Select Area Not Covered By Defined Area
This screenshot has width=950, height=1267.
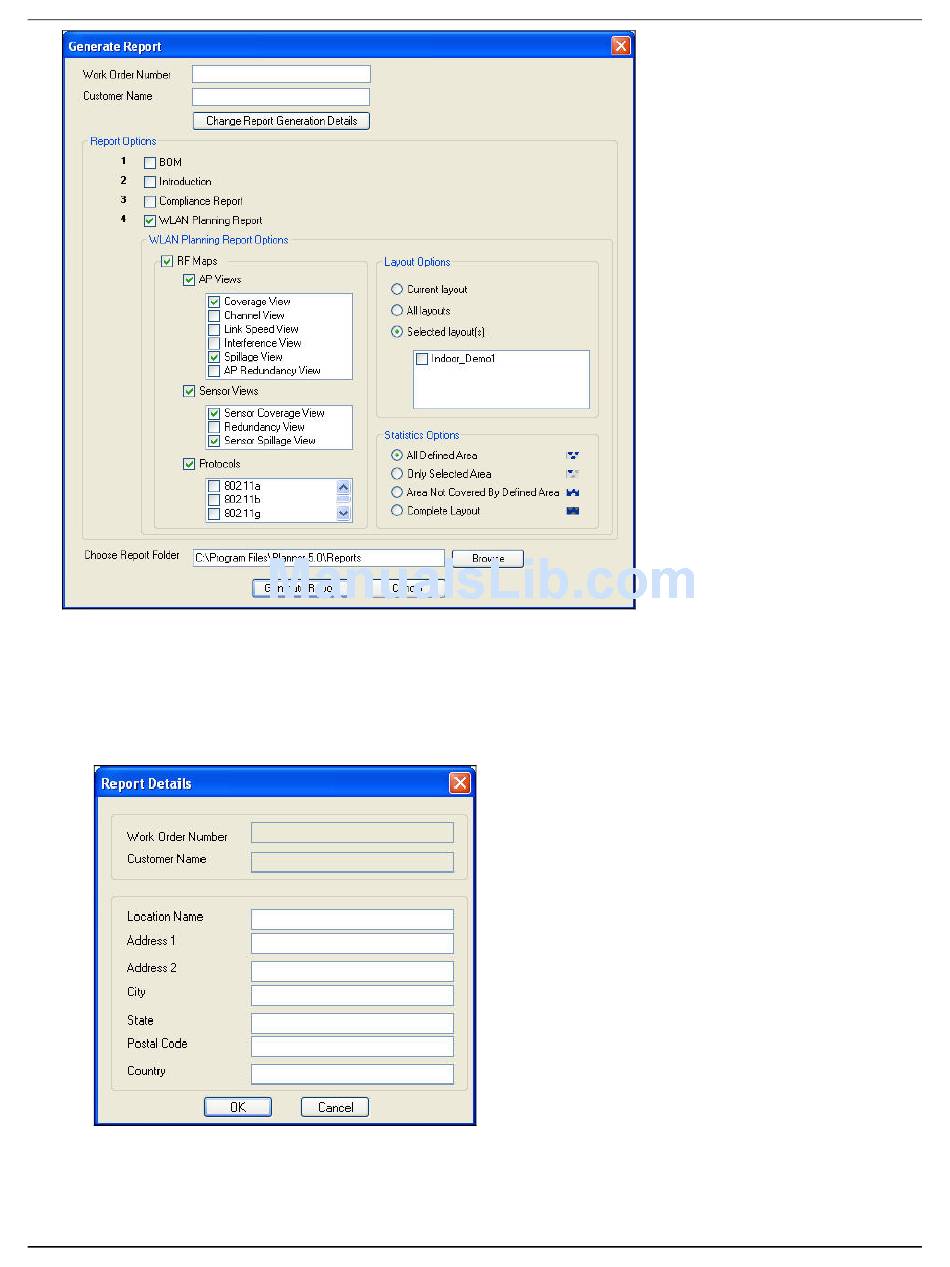(x=397, y=492)
